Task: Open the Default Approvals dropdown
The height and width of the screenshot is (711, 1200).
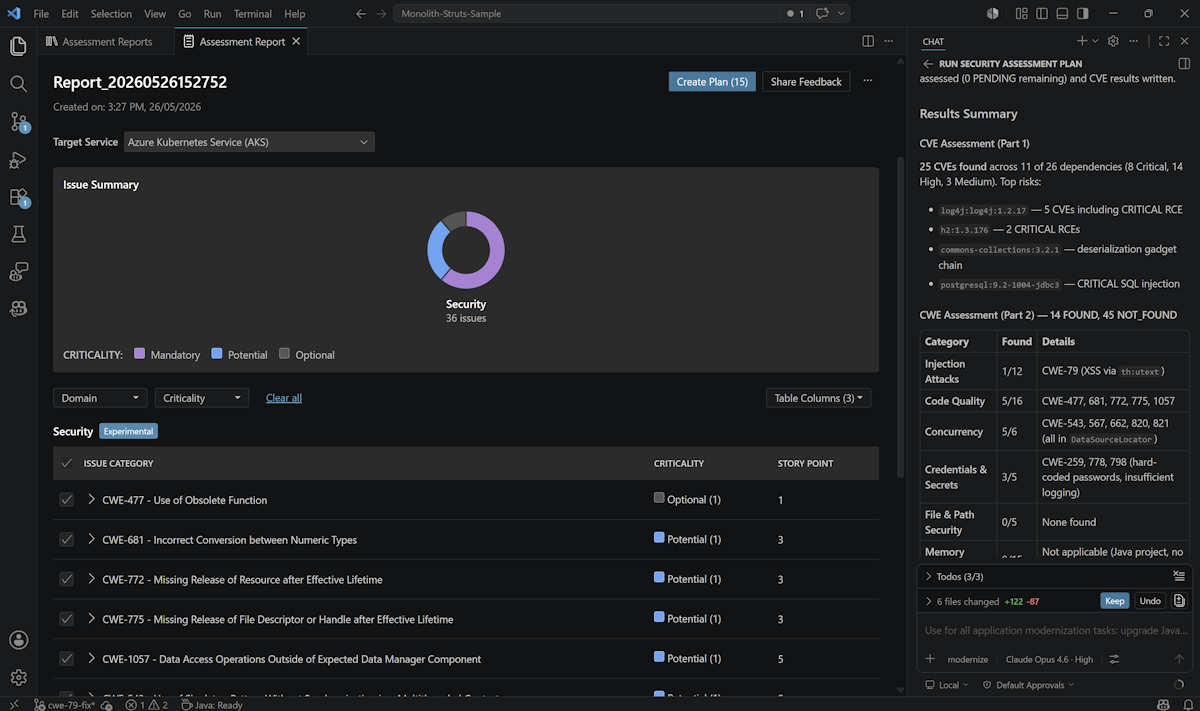Action: tap(1028, 685)
